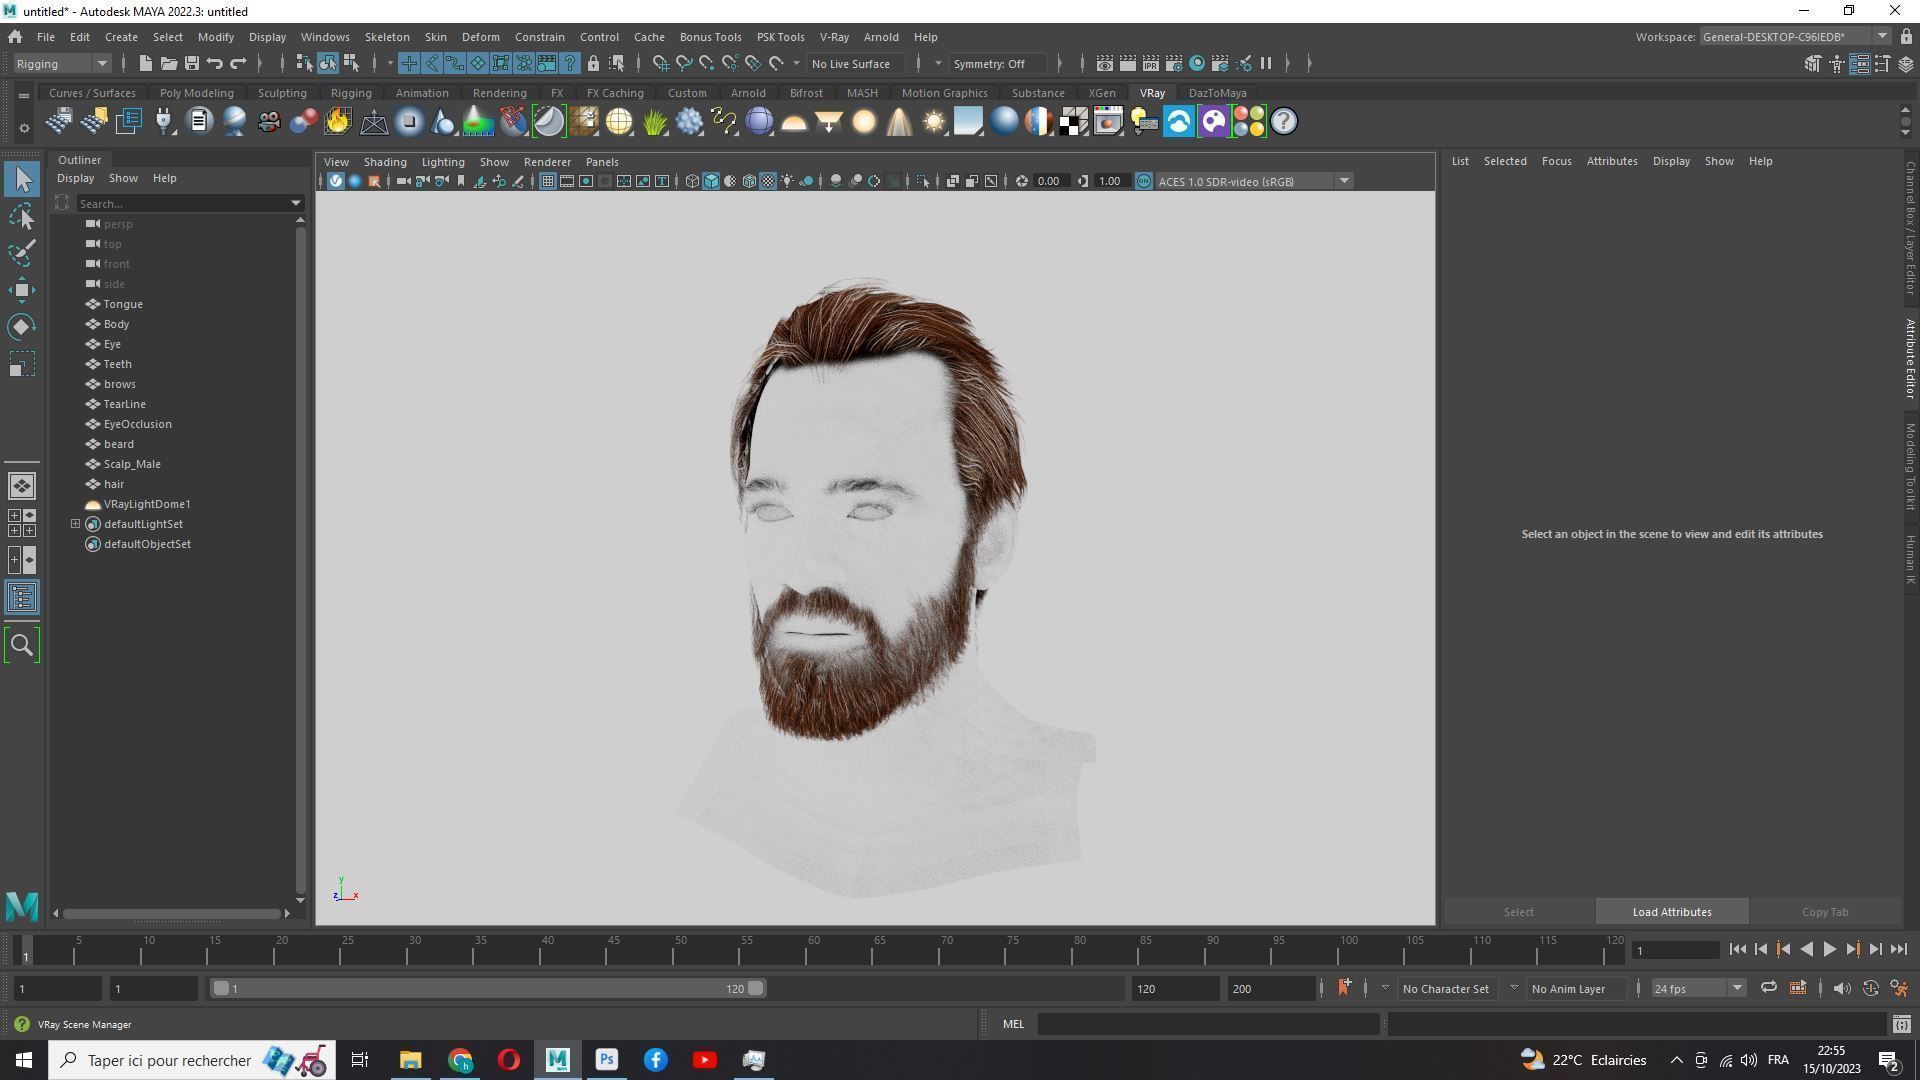Open the Rigging menu set dropdown
The height and width of the screenshot is (1080, 1920).
[62, 64]
